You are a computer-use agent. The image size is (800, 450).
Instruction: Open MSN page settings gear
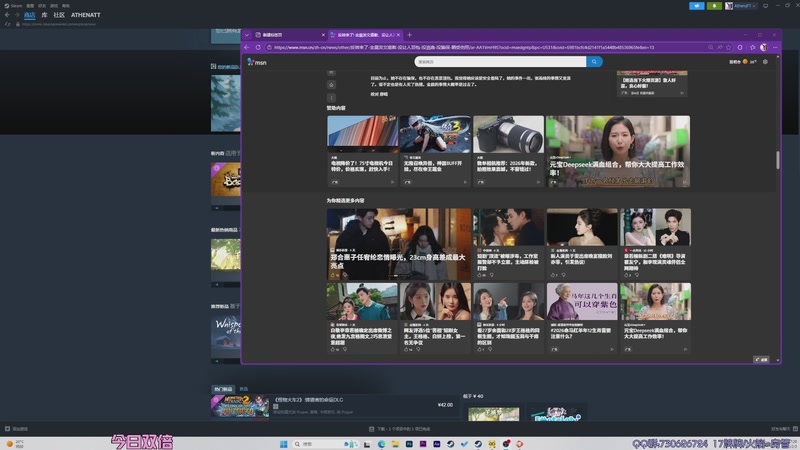coord(765,62)
